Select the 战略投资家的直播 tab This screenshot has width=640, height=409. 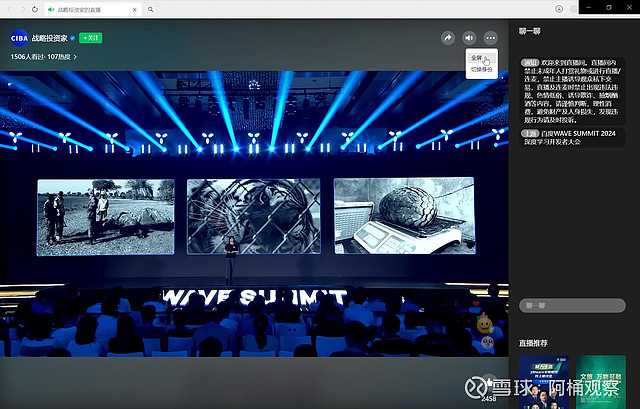[x=93, y=9]
